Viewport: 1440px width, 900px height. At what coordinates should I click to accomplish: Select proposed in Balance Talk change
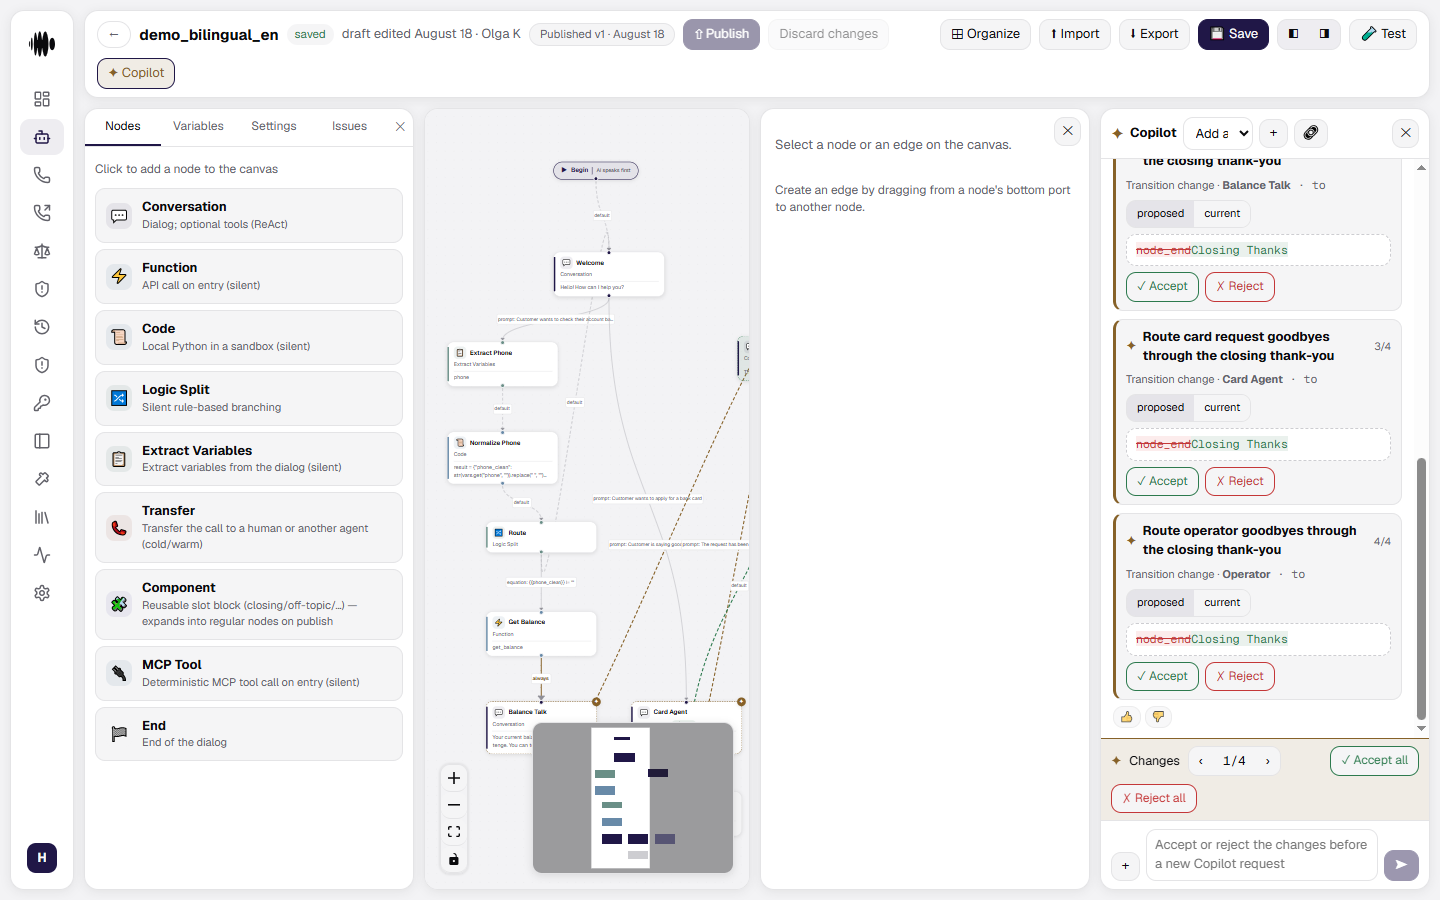tap(1160, 214)
